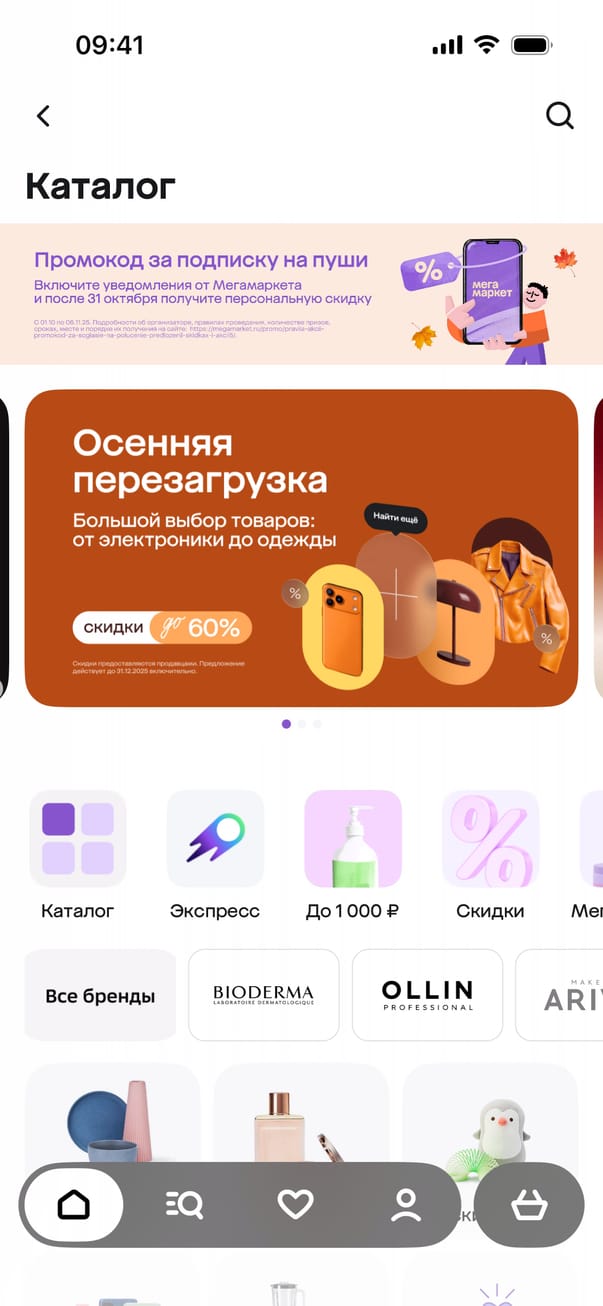Select the Ollin Professional brand card
The width and height of the screenshot is (603, 1306).
[x=427, y=996]
